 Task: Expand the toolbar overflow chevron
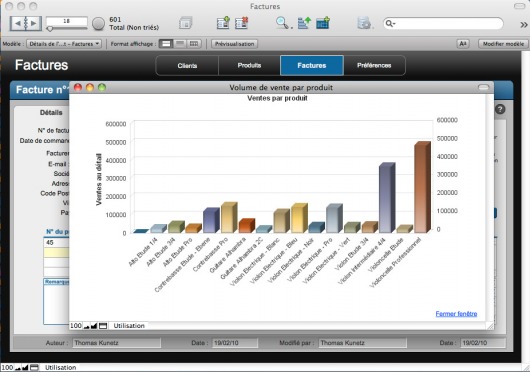click(x=524, y=24)
